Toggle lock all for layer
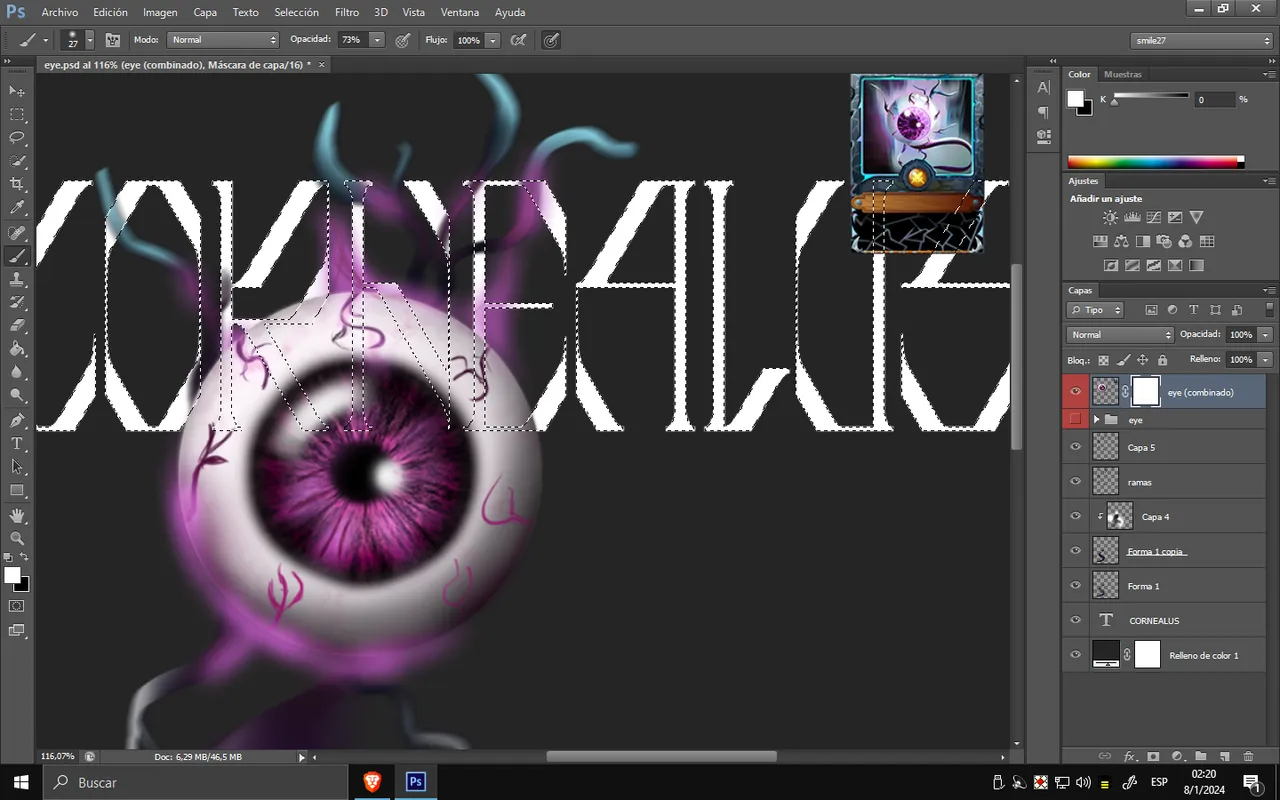Image resolution: width=1280 pixels, height=800 pixels. pyautogui.click(x=1162, y=360)
